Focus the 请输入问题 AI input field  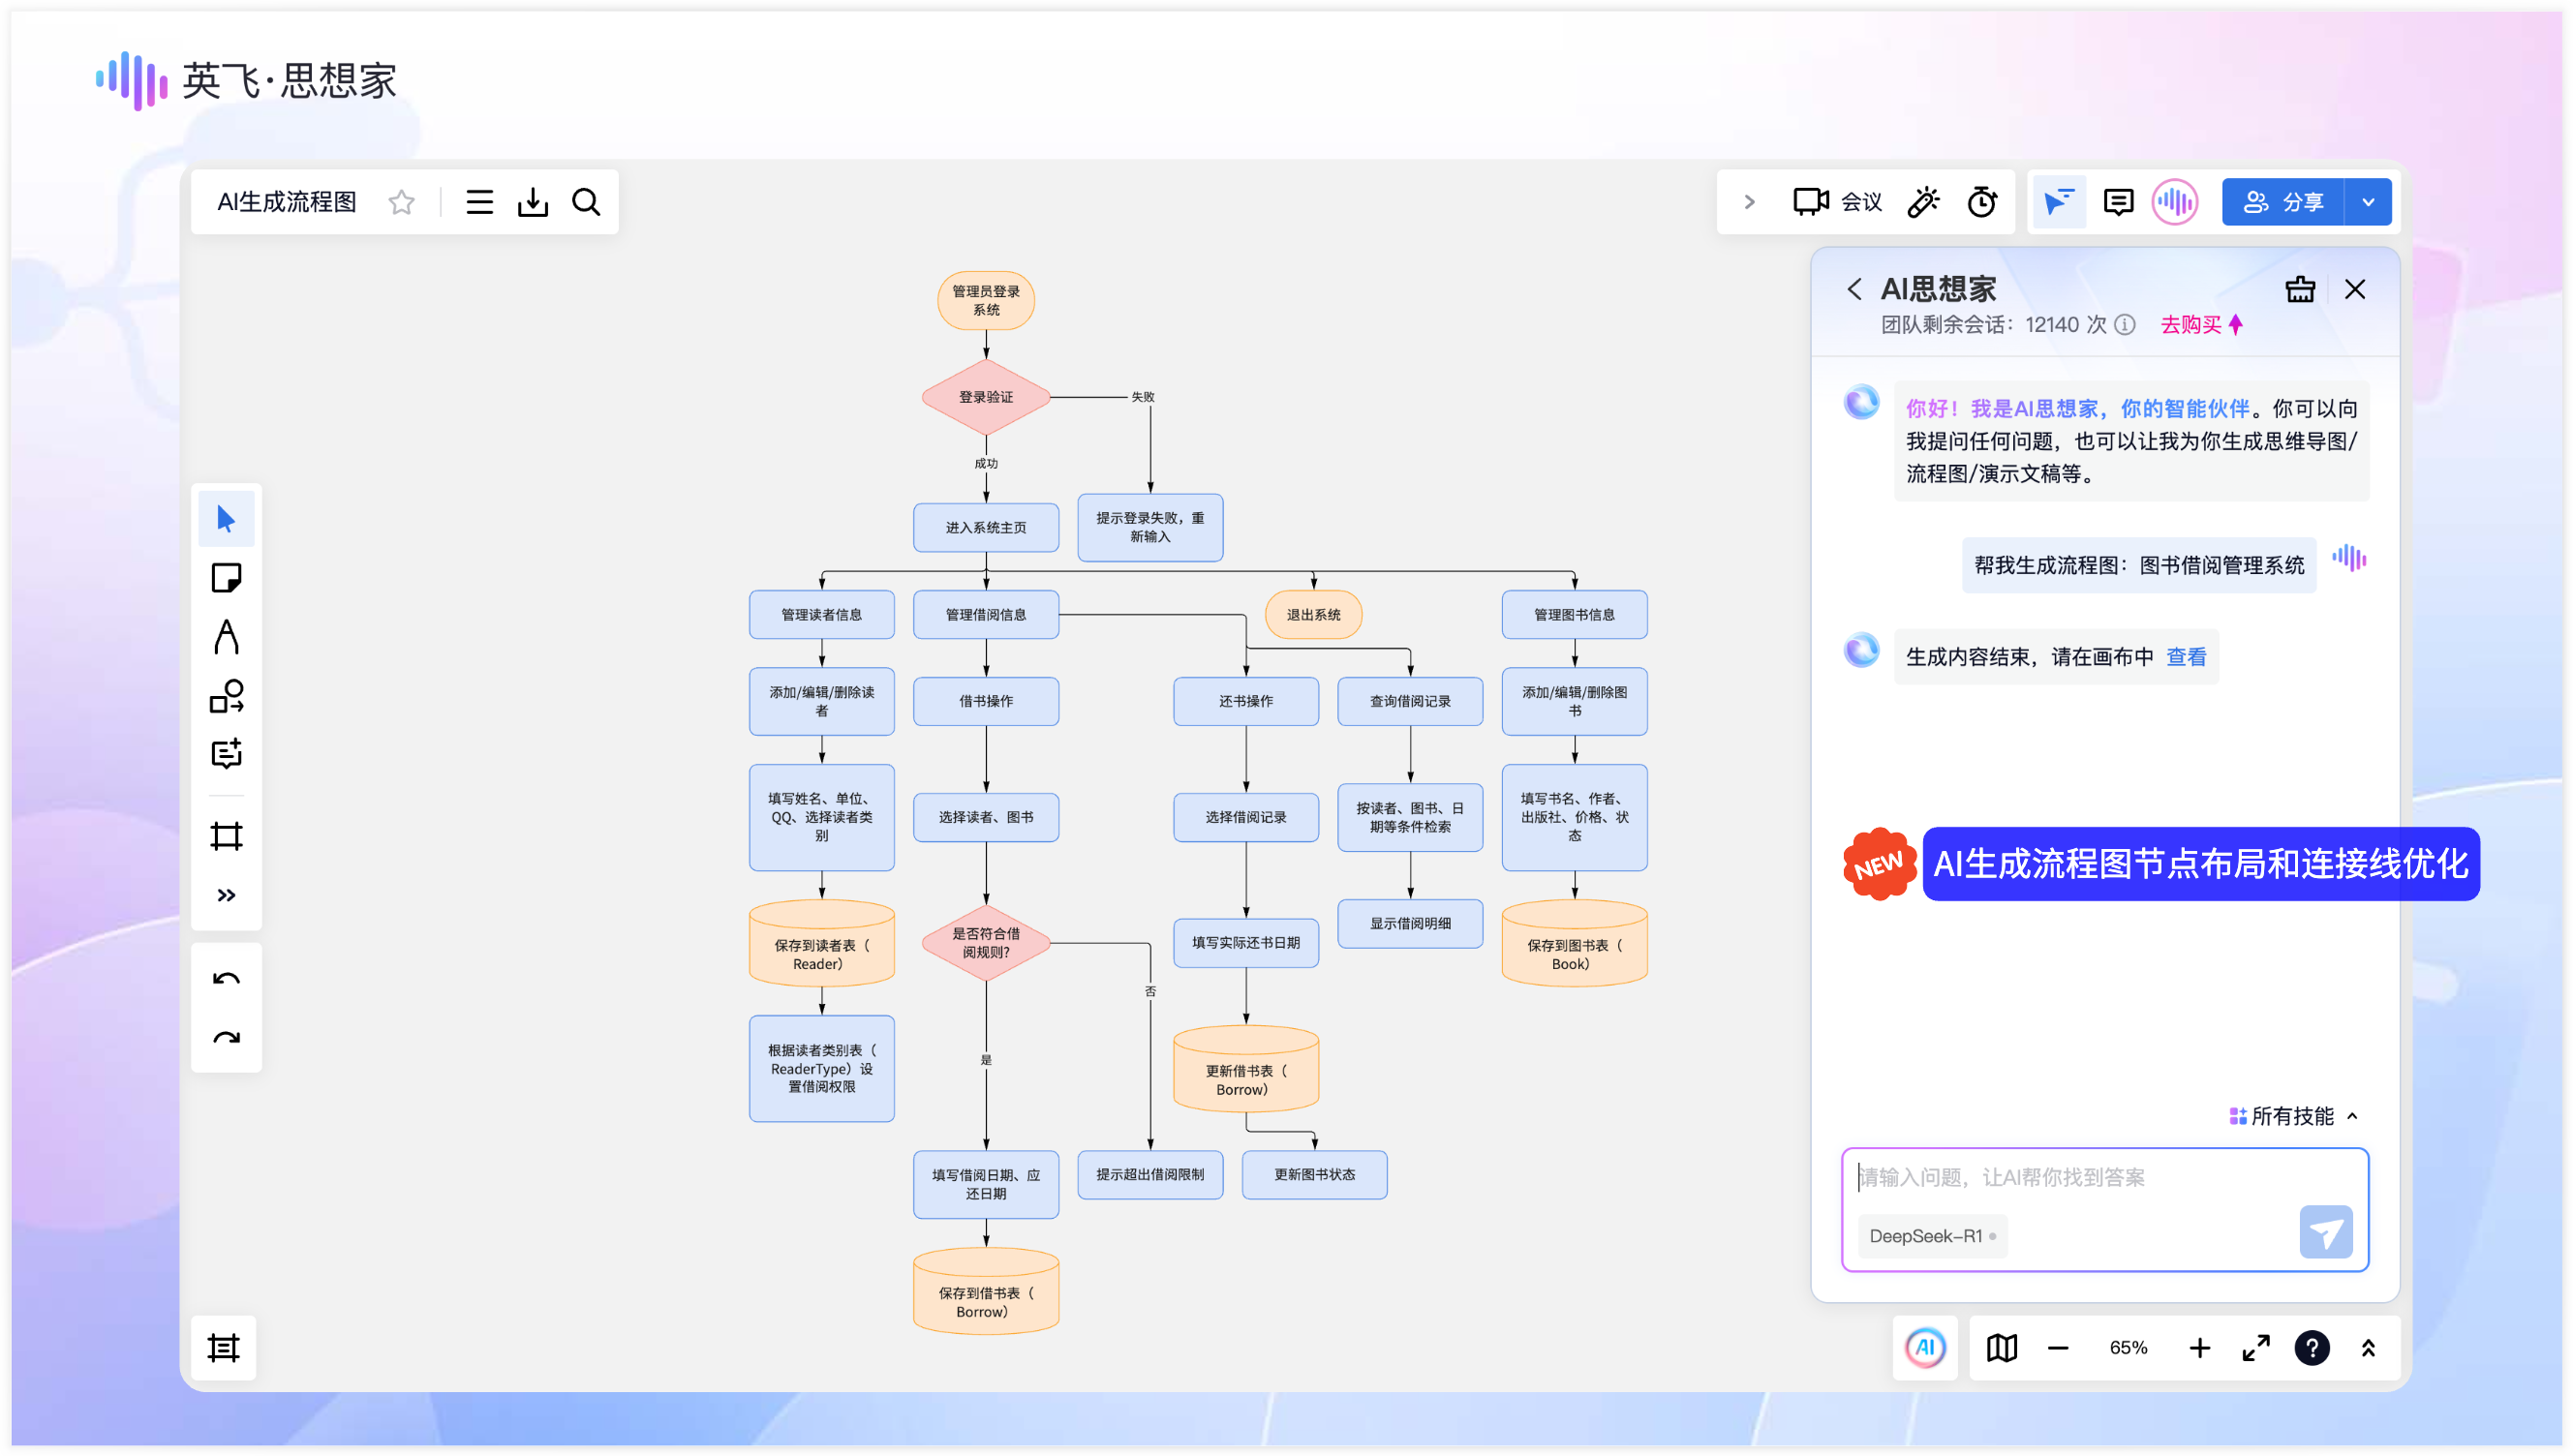click(2104, 1177)
